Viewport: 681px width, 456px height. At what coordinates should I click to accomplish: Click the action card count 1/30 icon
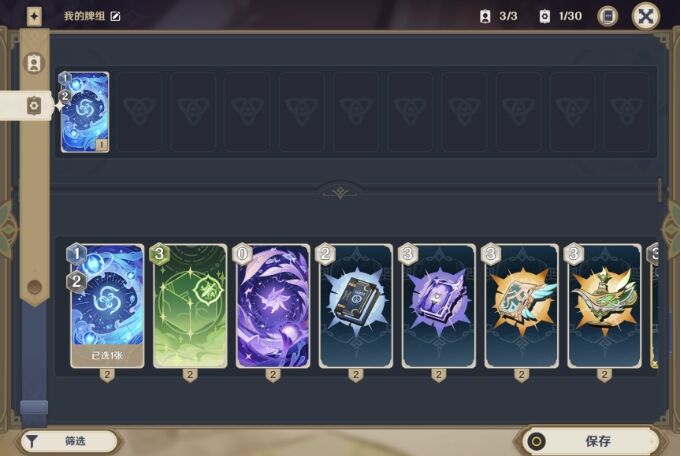point(545,17)
